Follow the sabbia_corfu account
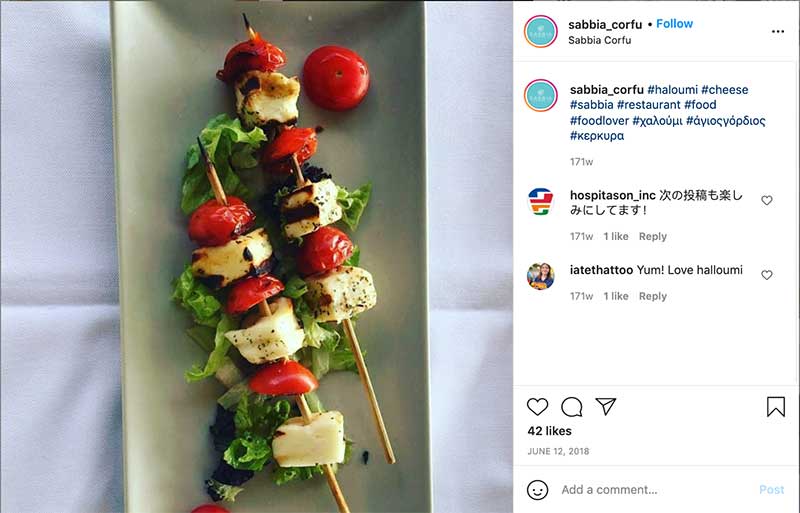 675,24
